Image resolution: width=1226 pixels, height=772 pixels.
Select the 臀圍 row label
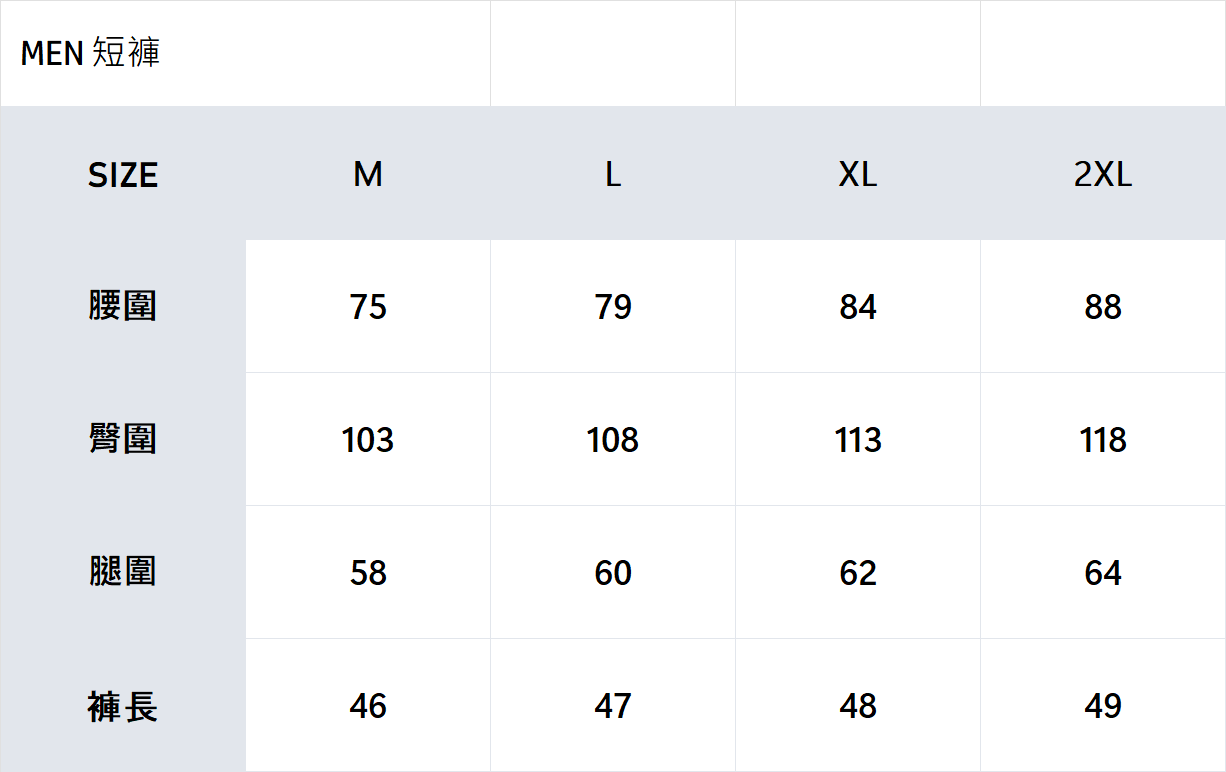pos(123,439)
